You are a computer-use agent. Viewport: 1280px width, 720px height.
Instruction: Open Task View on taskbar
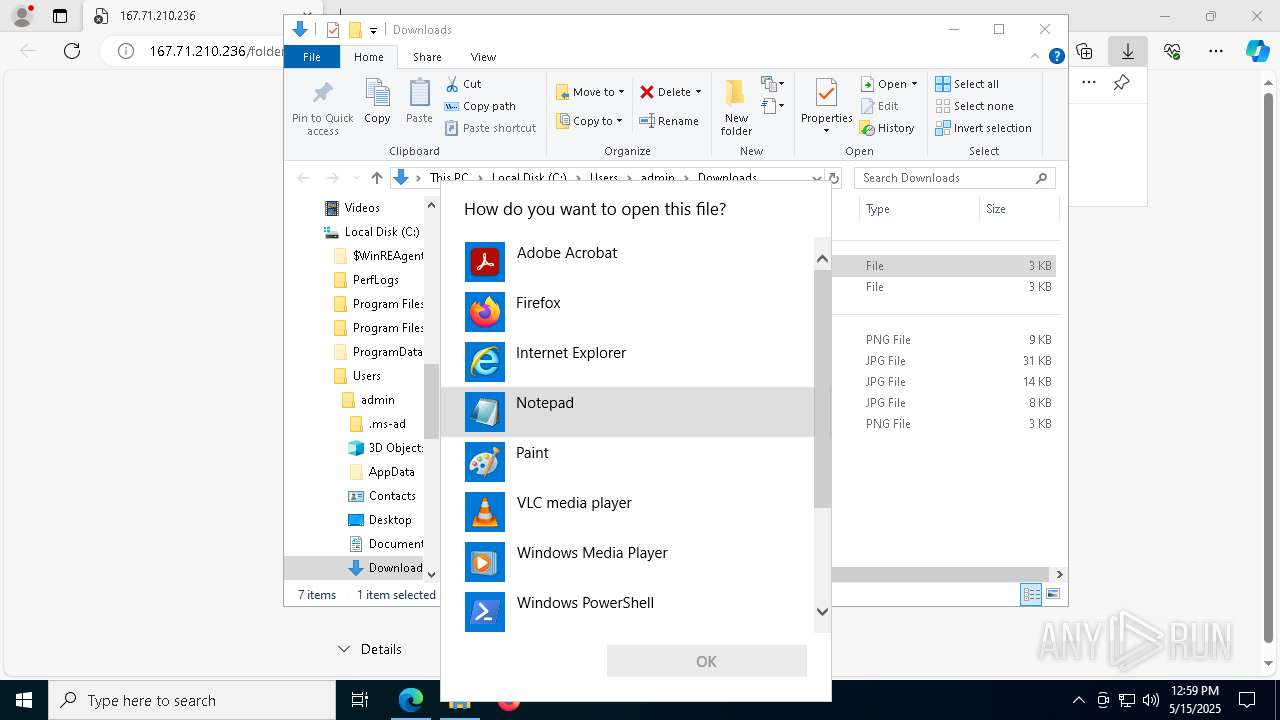tap(360, 700)
